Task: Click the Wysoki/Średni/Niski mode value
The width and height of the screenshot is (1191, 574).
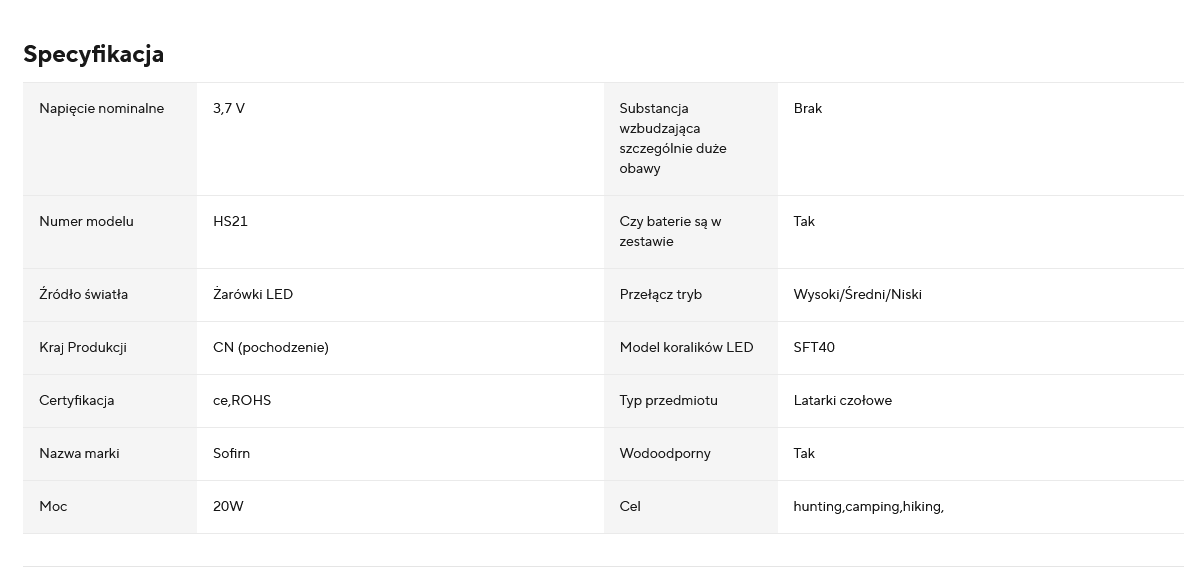Action: pos(858,295)
